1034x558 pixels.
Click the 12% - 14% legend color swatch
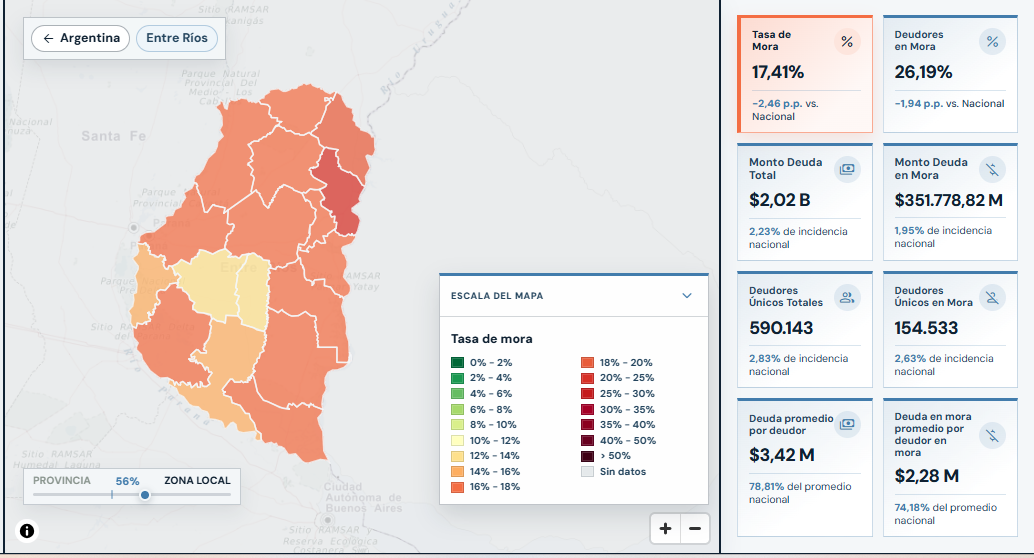tap(458, 456)
